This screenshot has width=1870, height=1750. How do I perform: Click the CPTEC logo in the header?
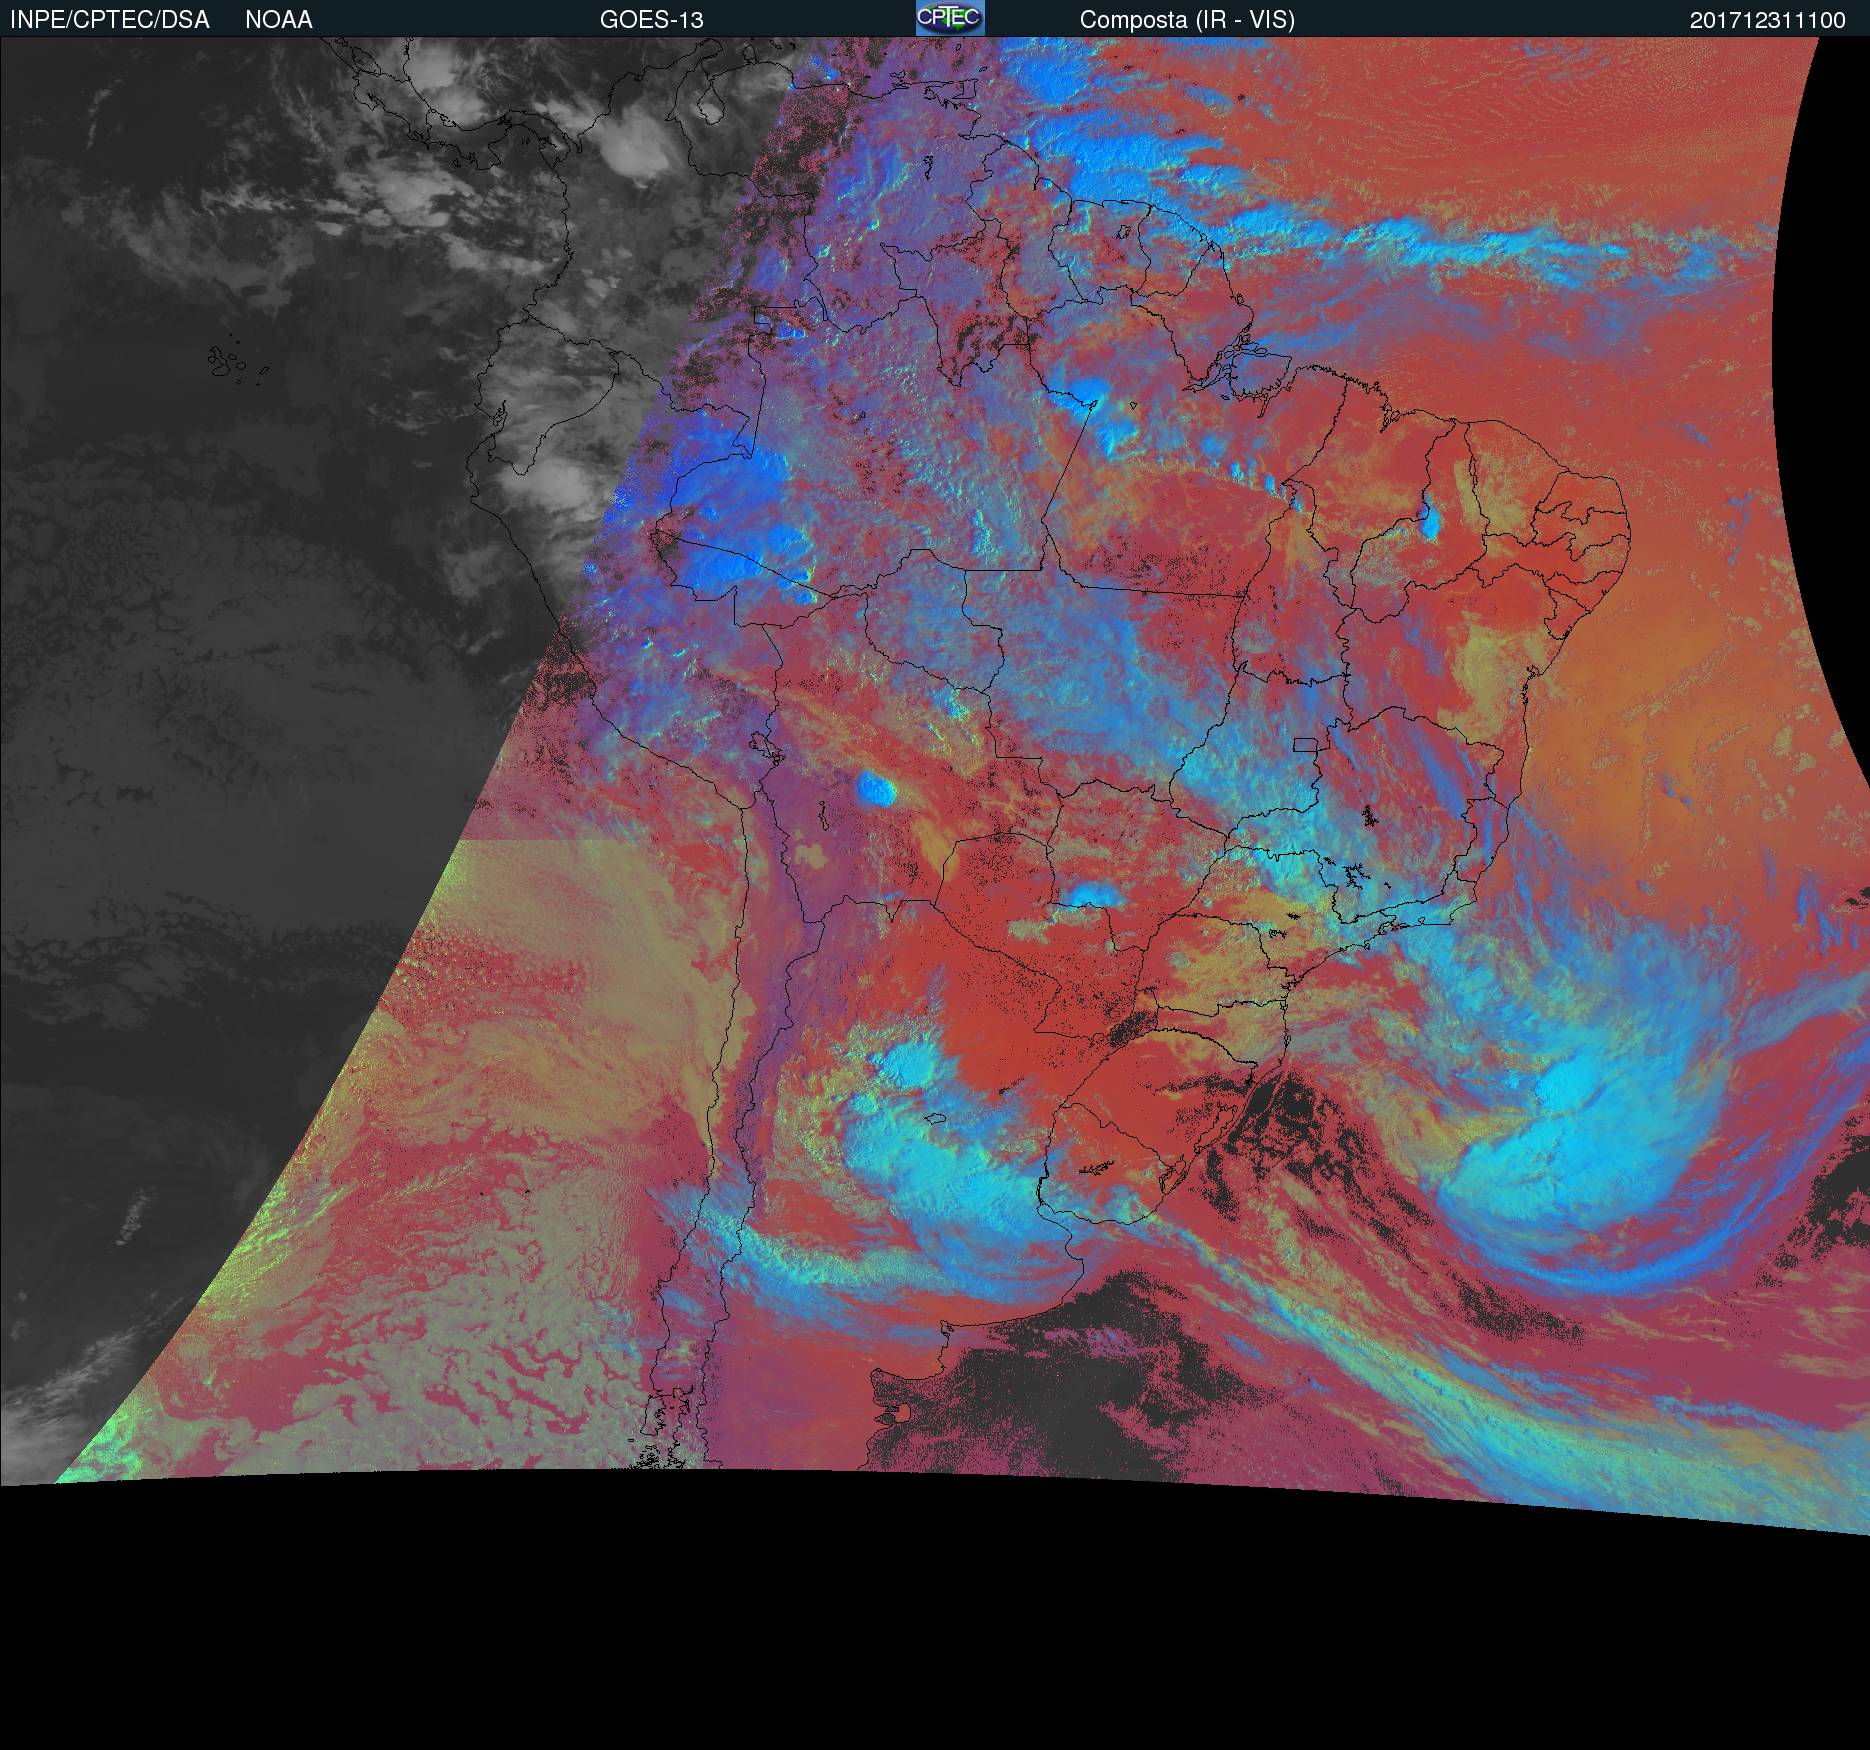[950, 18]
